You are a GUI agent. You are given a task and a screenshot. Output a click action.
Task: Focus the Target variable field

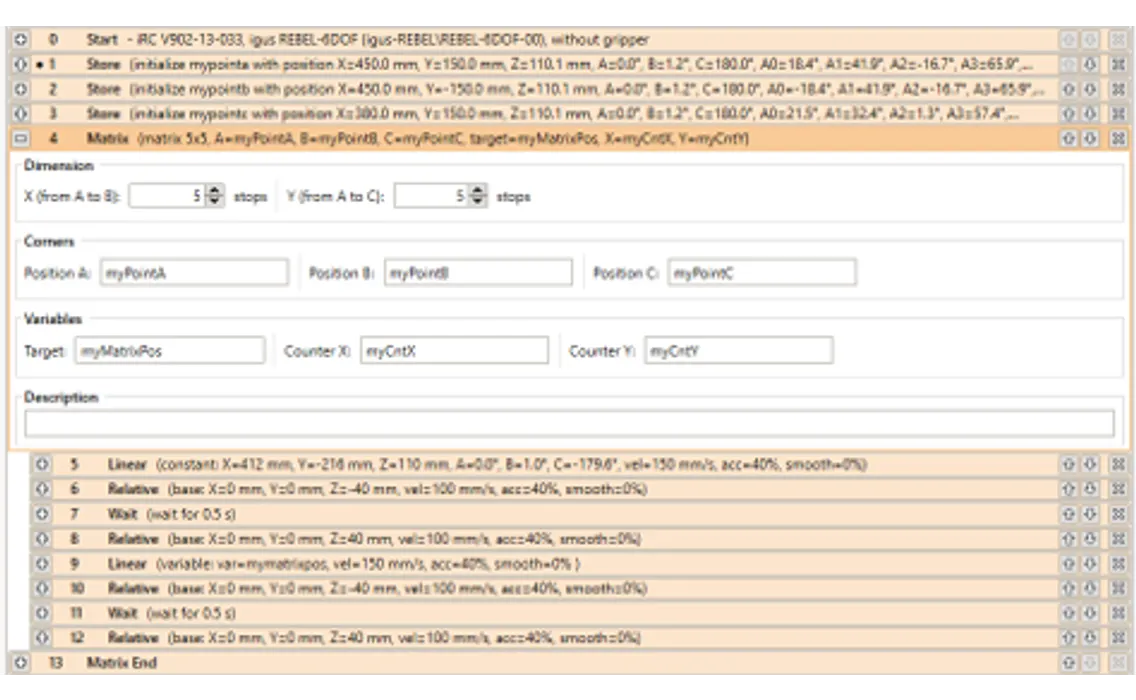[170, 351]
